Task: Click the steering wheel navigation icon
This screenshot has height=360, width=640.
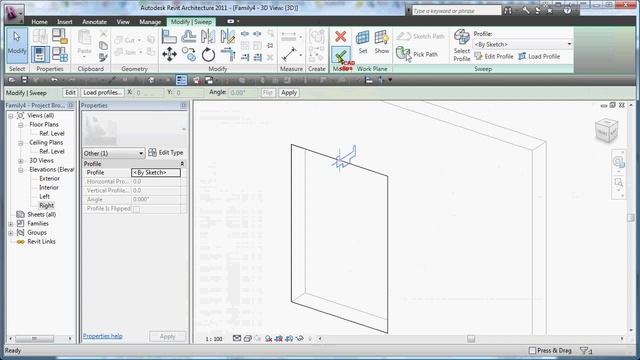Action: point(618,162)
